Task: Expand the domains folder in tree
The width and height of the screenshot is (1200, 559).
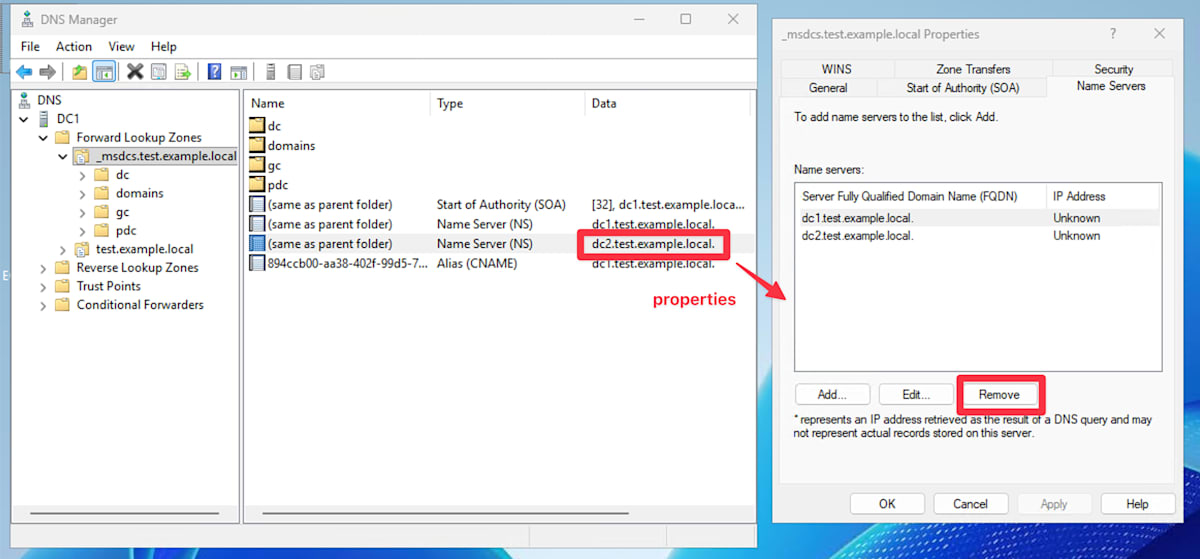Action: [x=82, y=194]
